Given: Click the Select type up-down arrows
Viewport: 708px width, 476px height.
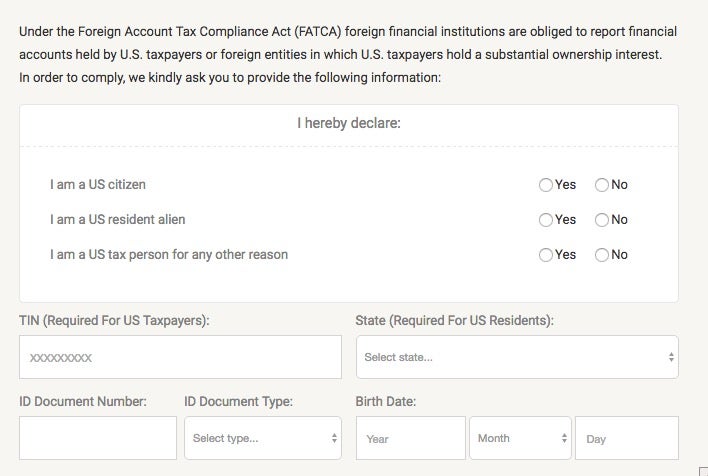Looking at the screenshot, I should coord(334,438).
